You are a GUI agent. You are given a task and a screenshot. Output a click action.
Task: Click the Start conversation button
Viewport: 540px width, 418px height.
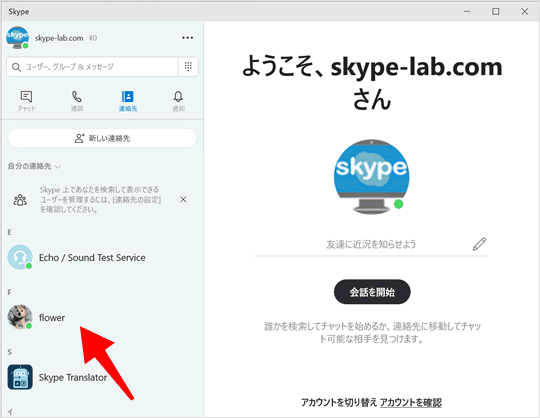372,292
